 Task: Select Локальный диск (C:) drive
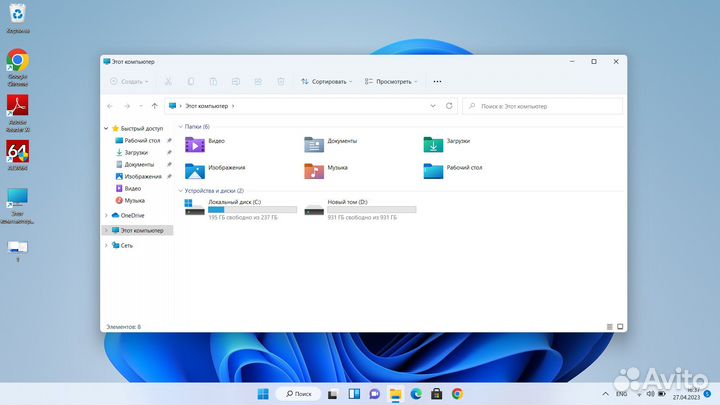[x=241, y=209]
